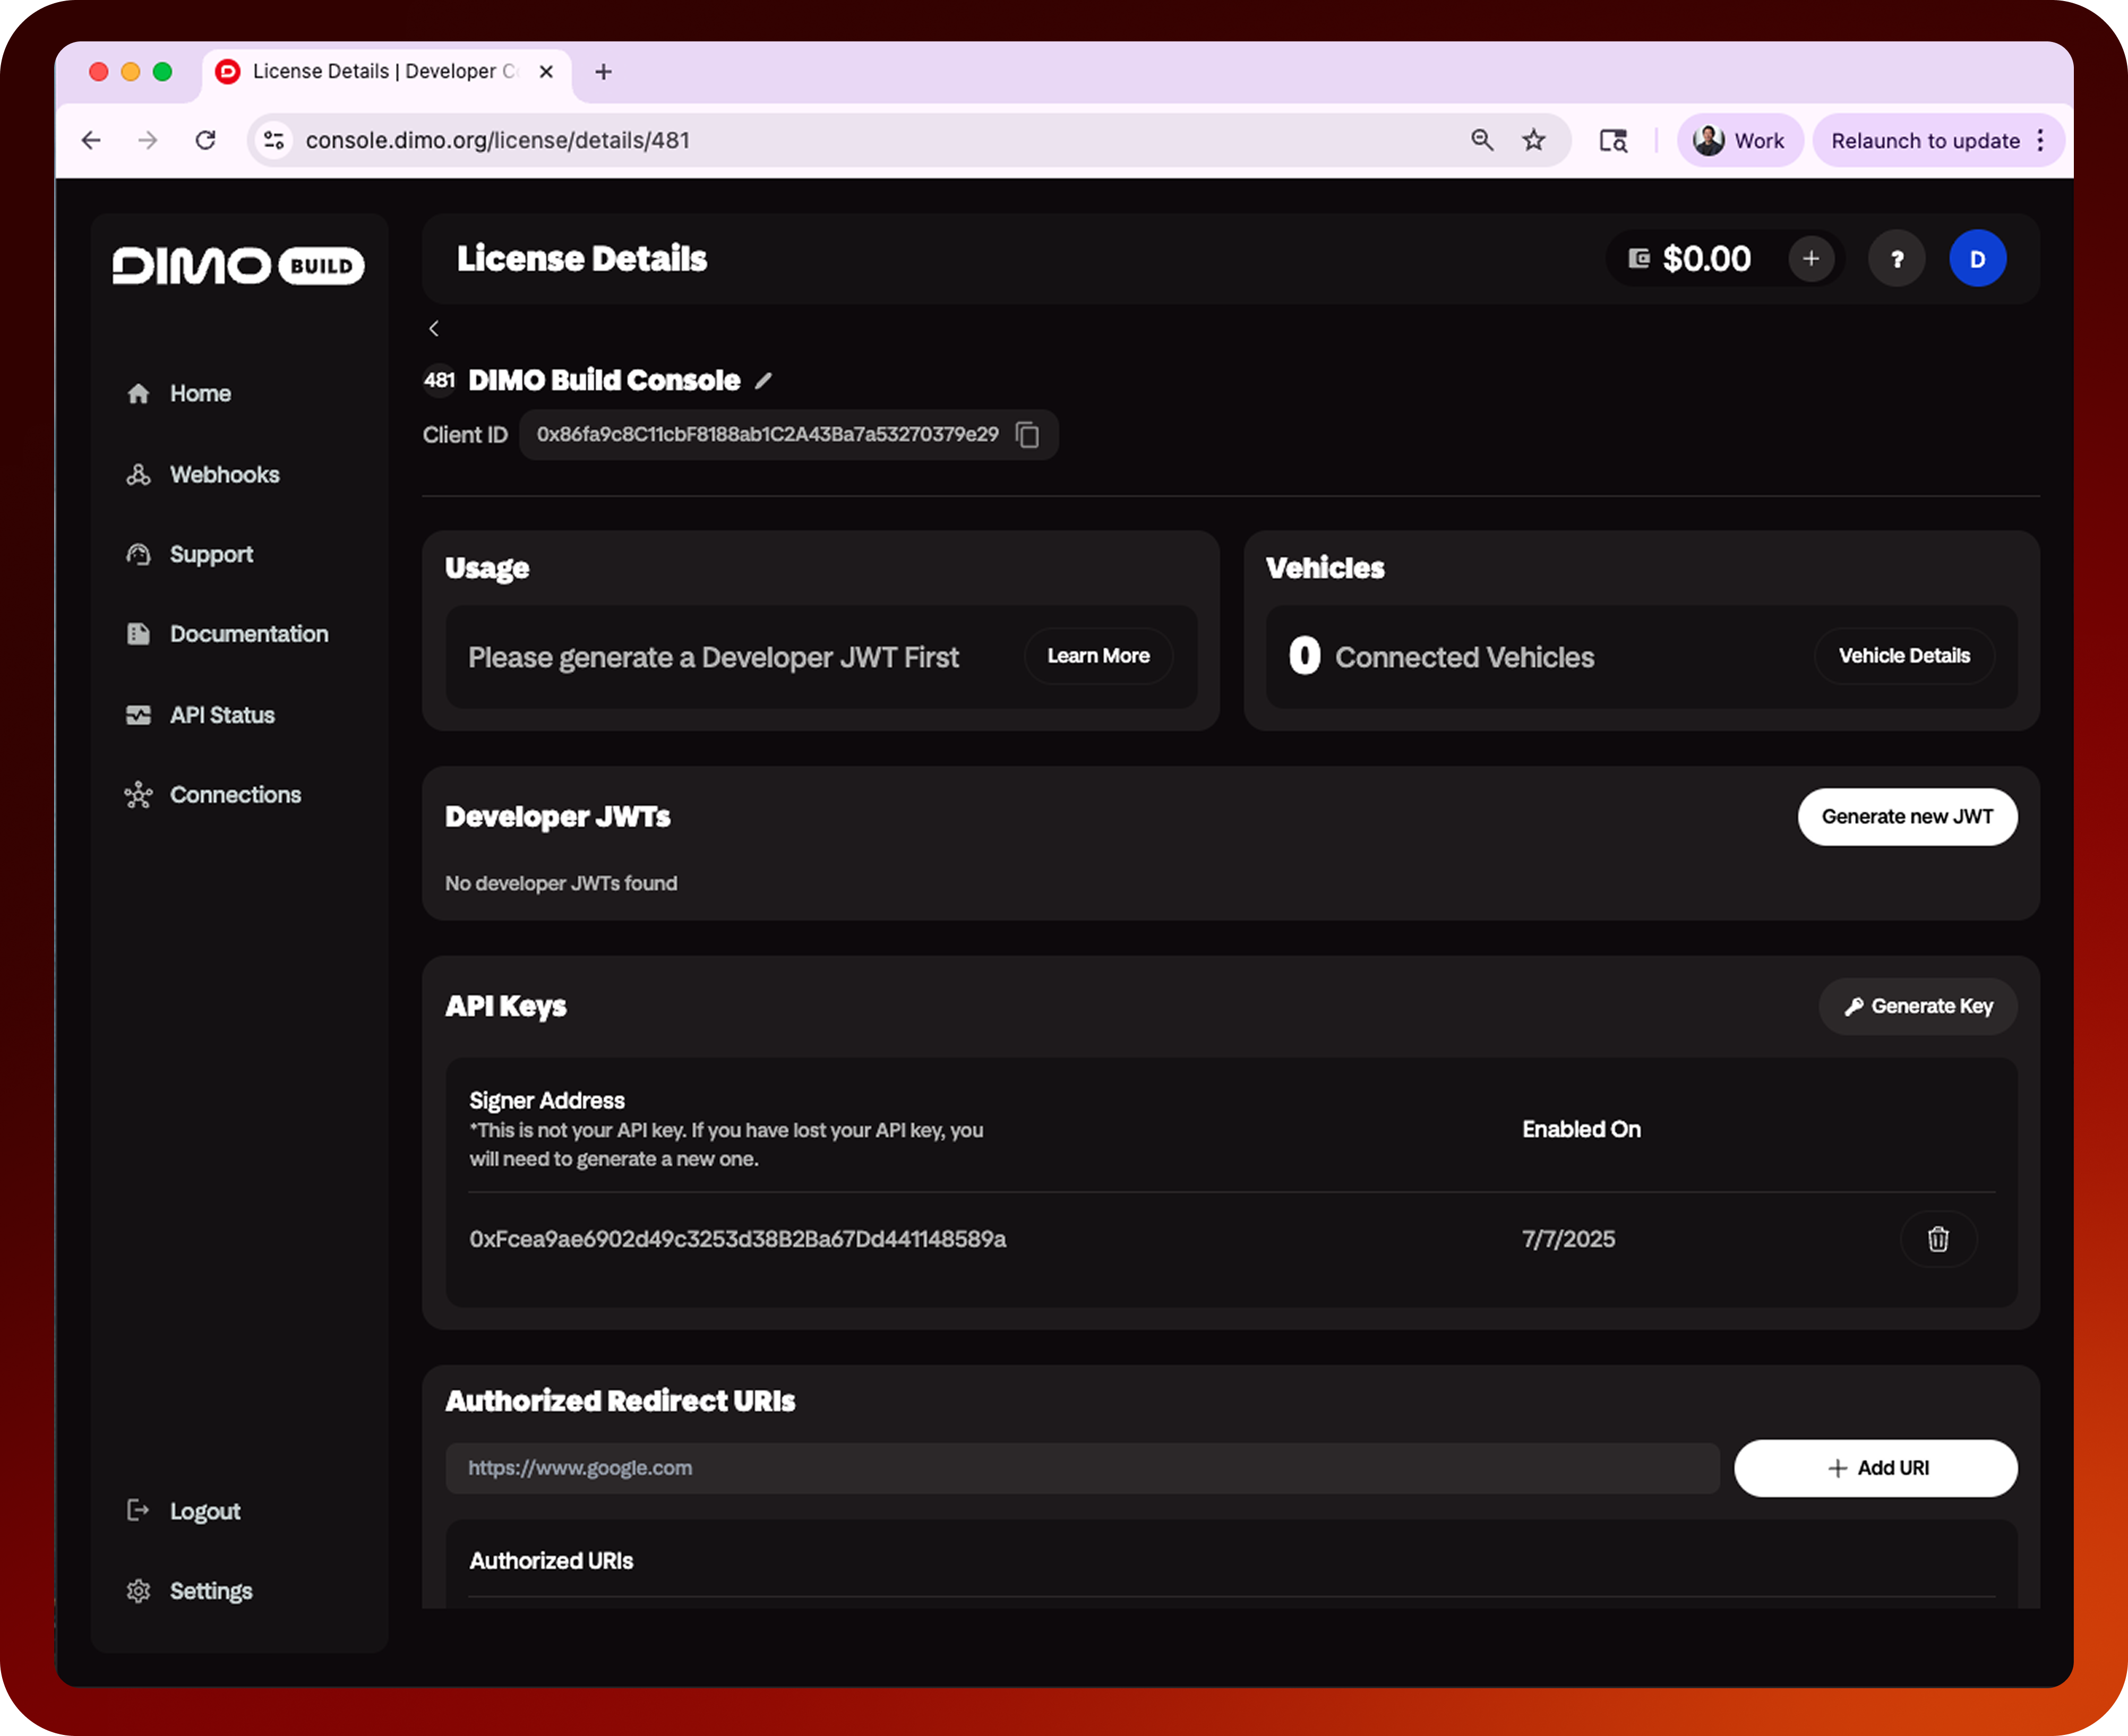Edit the DIMO Build Console name with the pencil
The width and height of the screenshot is (2128, 1736).
pyautogui.click(x=763, y=380)
